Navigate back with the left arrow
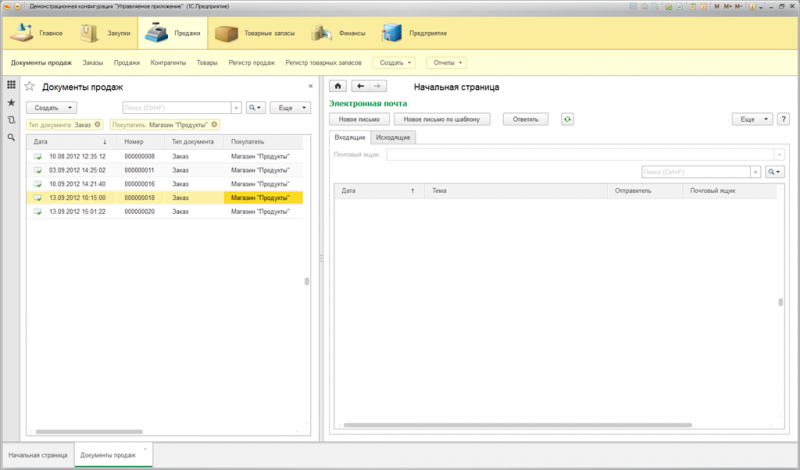Screen dimensions: 800x470 [x=360, y=86]
